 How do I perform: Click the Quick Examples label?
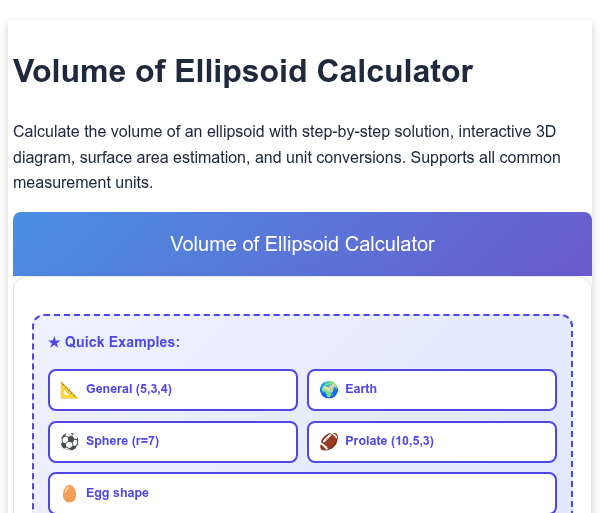(x=122, y=342)
